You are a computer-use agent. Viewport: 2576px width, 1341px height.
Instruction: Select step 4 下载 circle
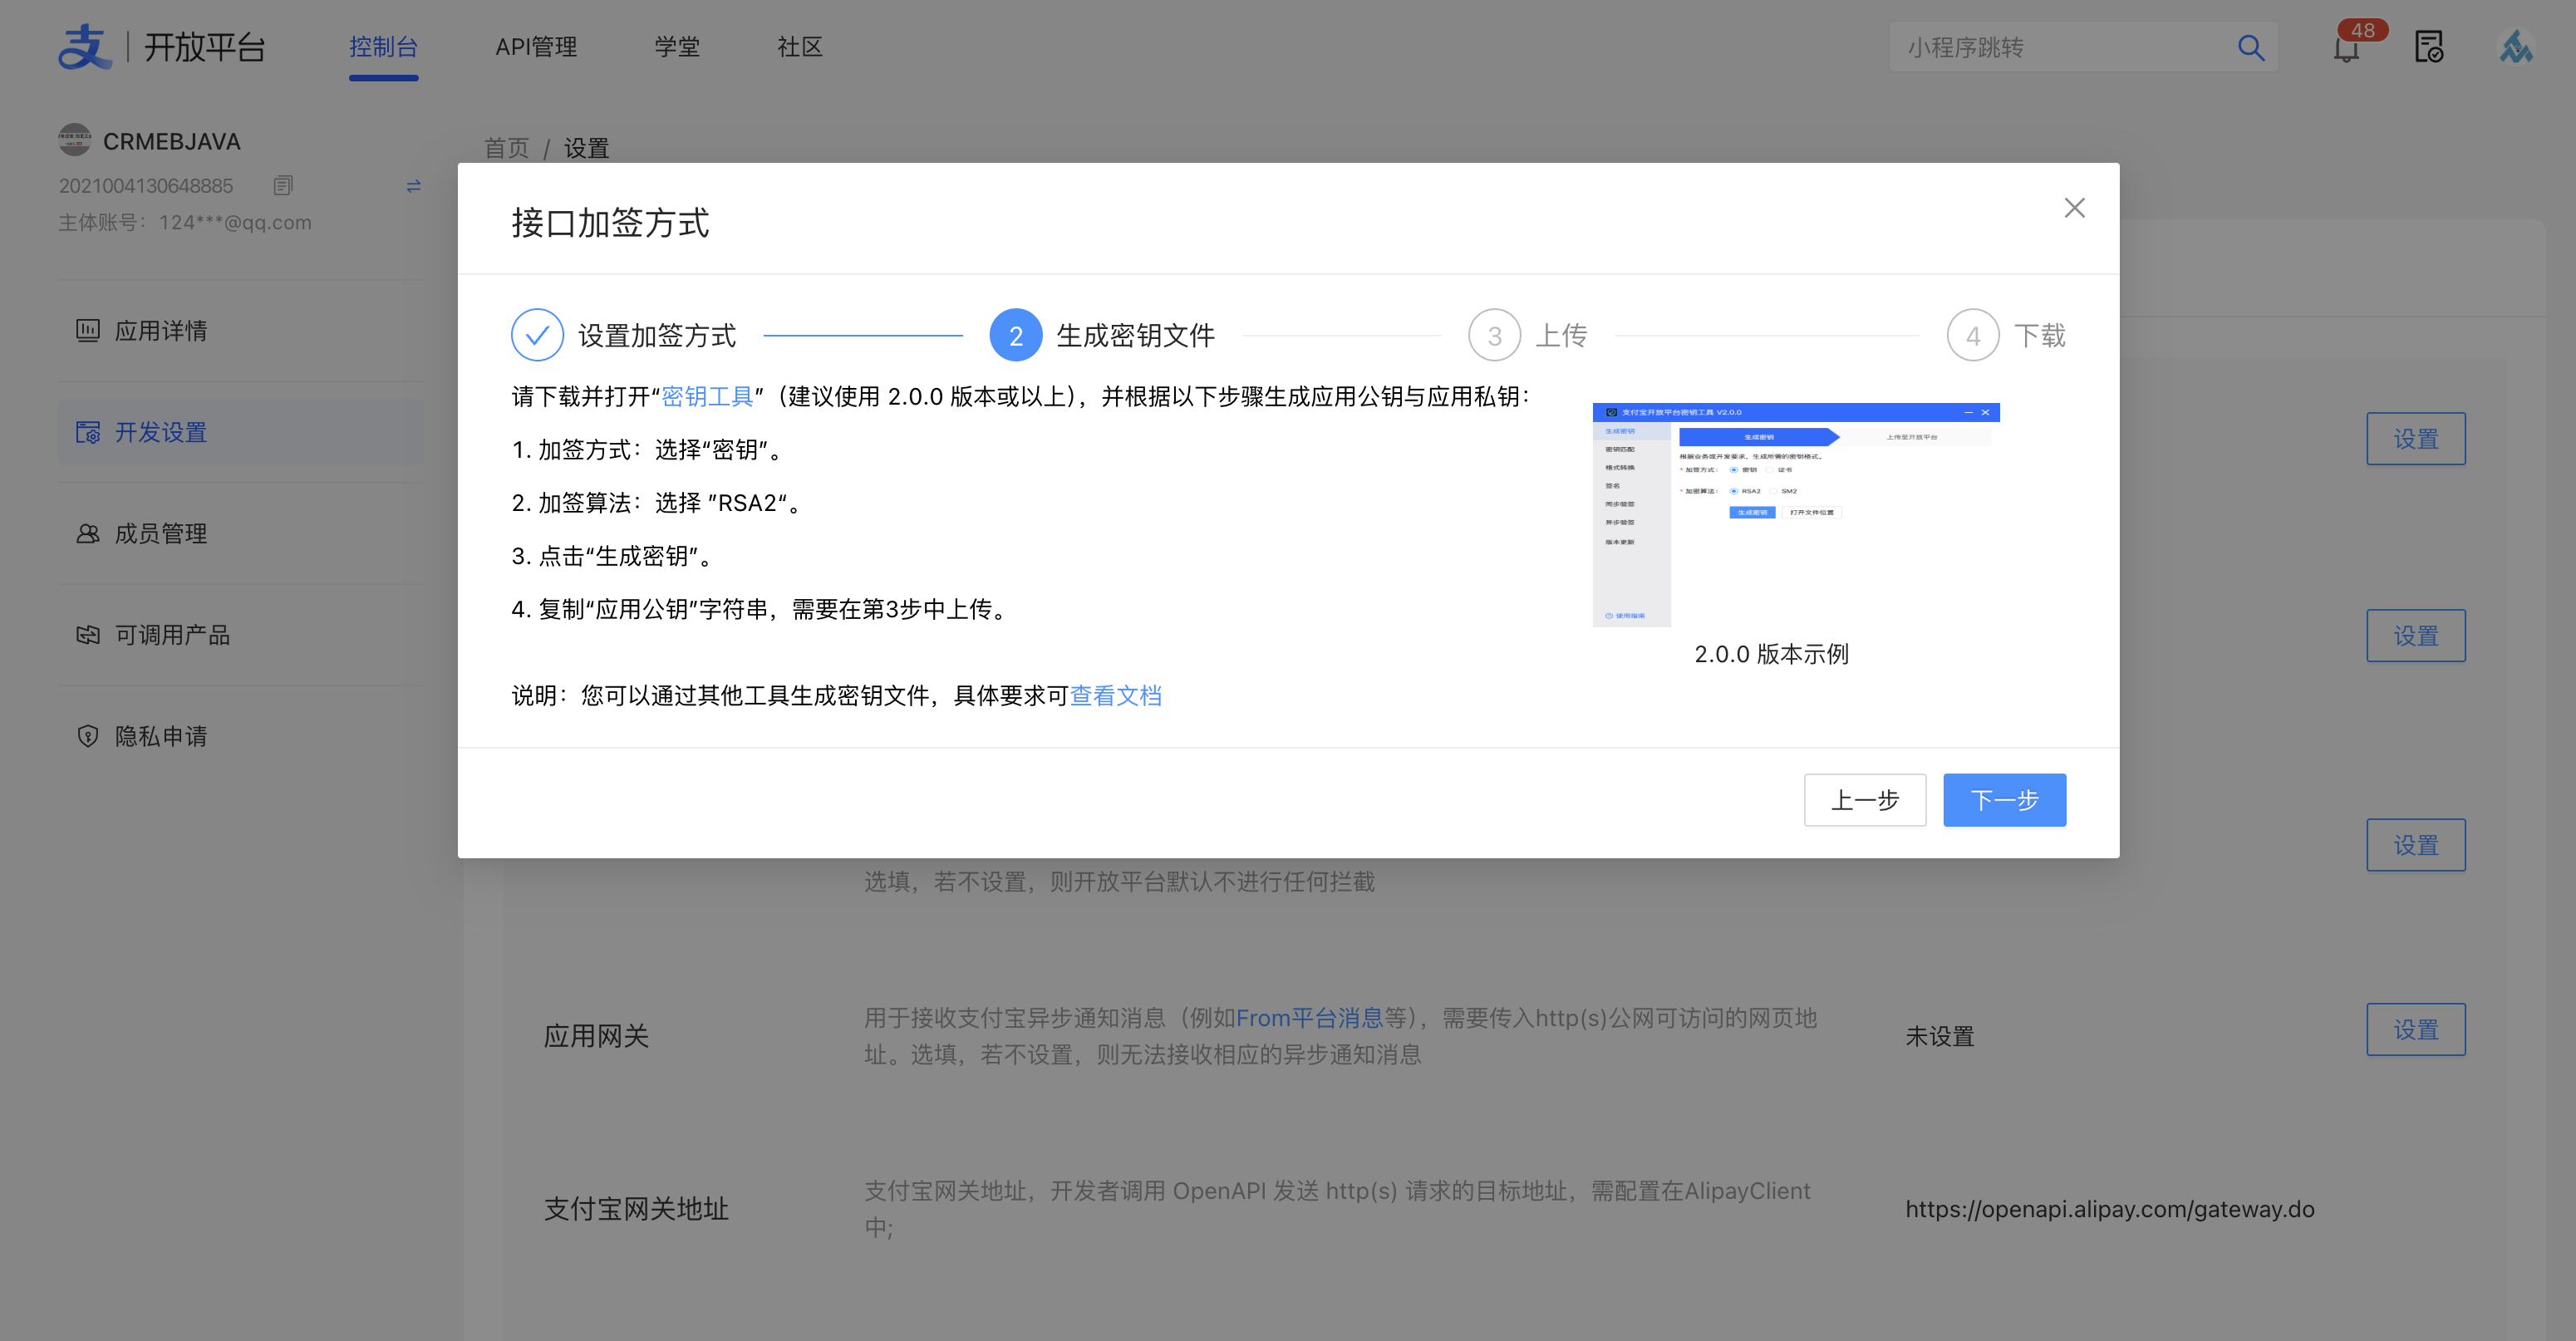pos(1972,335)
